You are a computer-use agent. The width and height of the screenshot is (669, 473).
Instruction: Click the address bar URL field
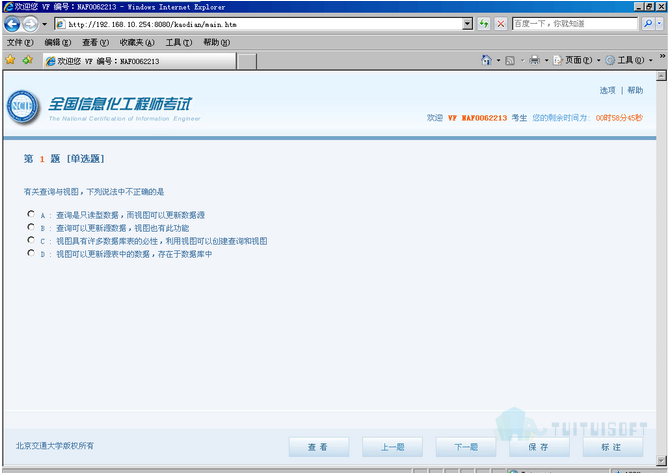tap(259, 24)
